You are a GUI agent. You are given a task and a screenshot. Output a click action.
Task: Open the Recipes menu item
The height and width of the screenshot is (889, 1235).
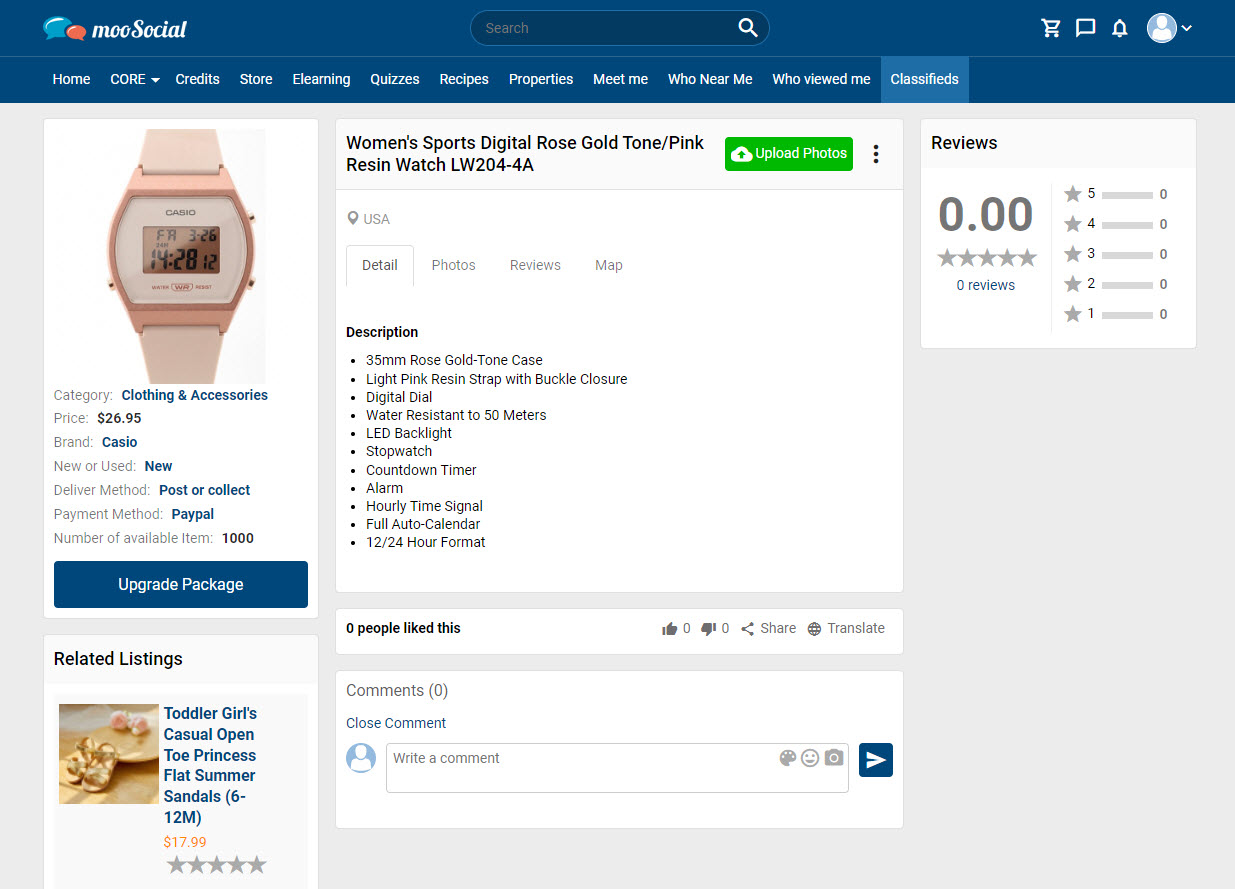464,79
